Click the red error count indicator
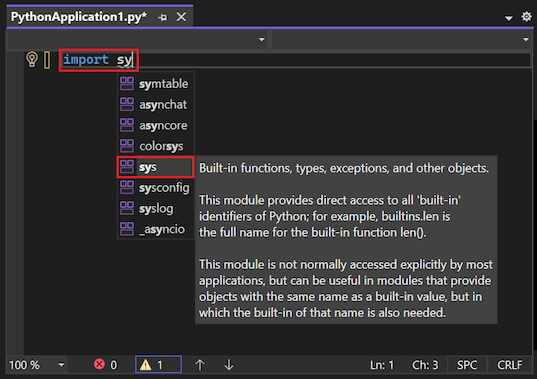This screenshot has height=379, width=537. click(x=106, y=365)
